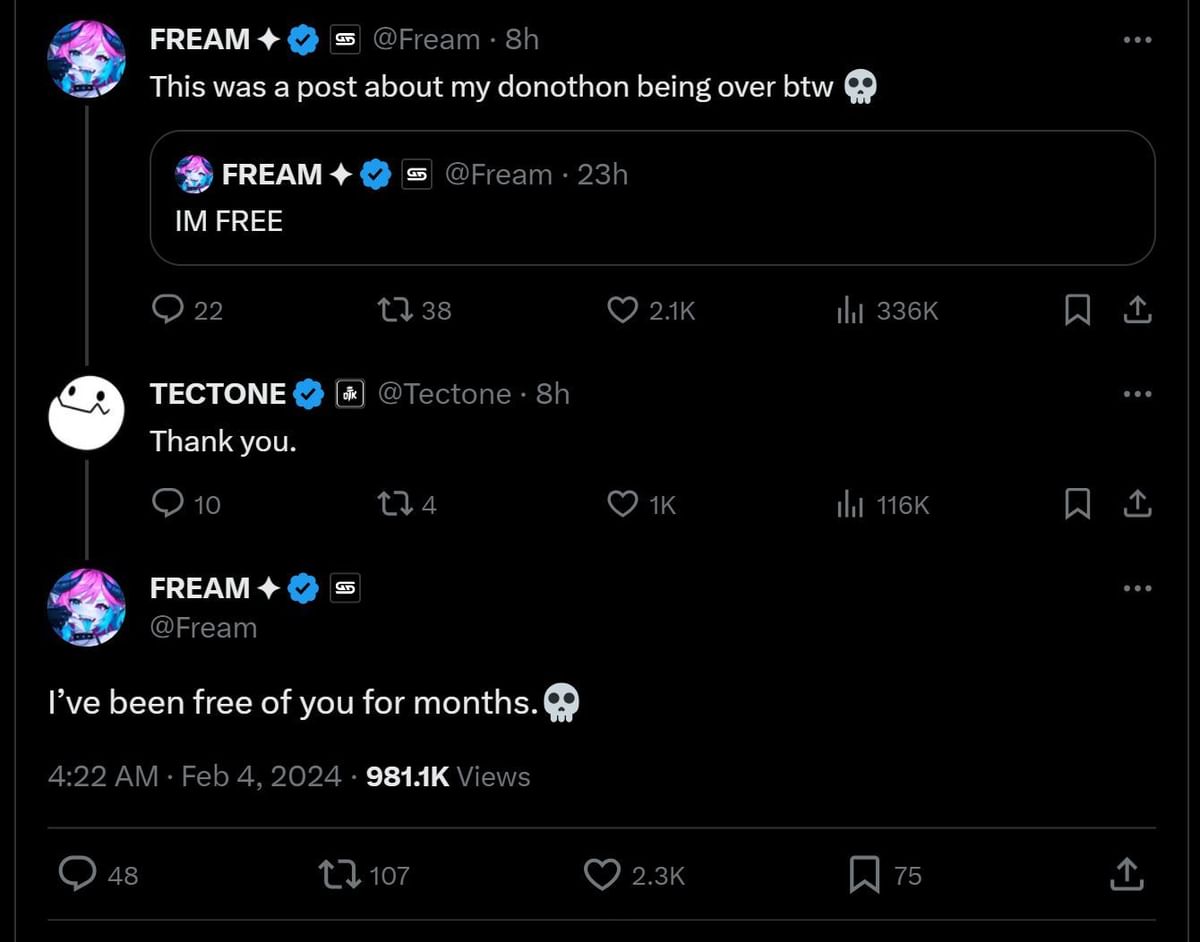Like the main post with 2.3K likes

[x=602, y=875]
